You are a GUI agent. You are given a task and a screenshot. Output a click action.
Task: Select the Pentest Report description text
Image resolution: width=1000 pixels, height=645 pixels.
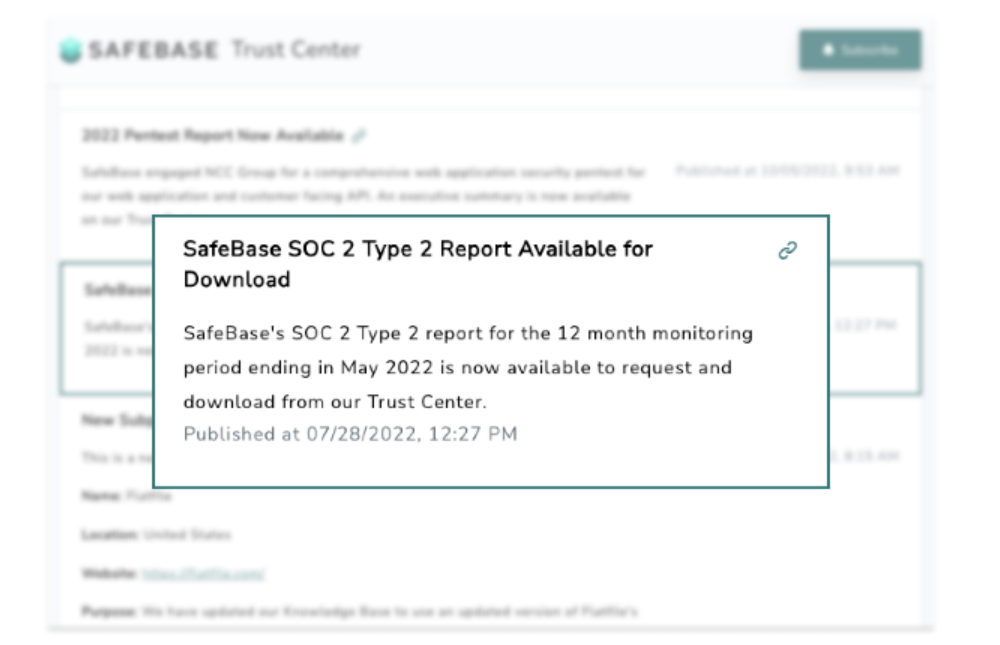pos(364,186)
